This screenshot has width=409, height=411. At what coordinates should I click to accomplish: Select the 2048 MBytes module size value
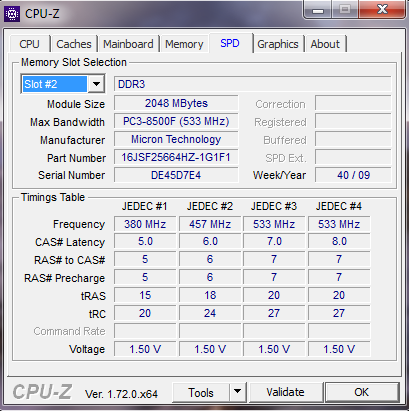coord(176,103)
